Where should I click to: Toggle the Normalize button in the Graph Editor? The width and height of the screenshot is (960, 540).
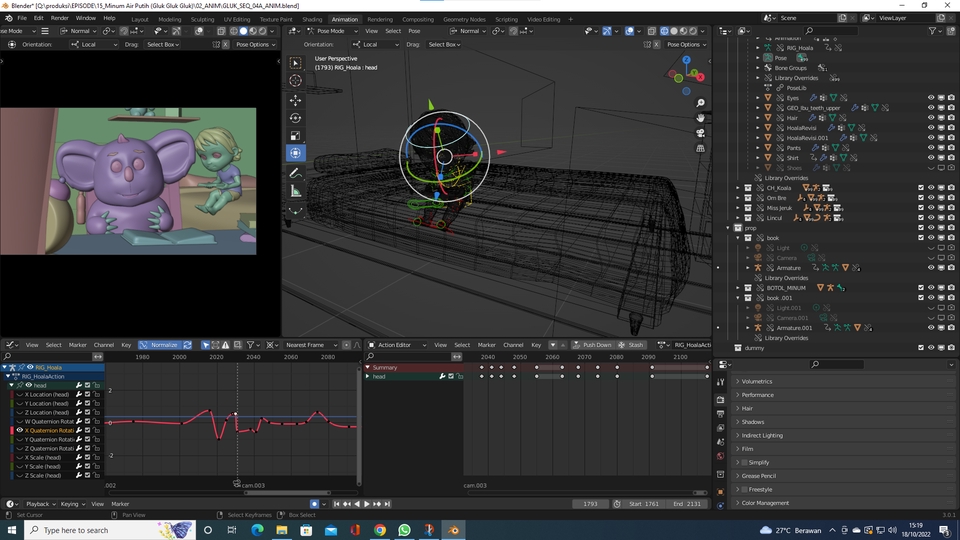(x=159, y=345)
